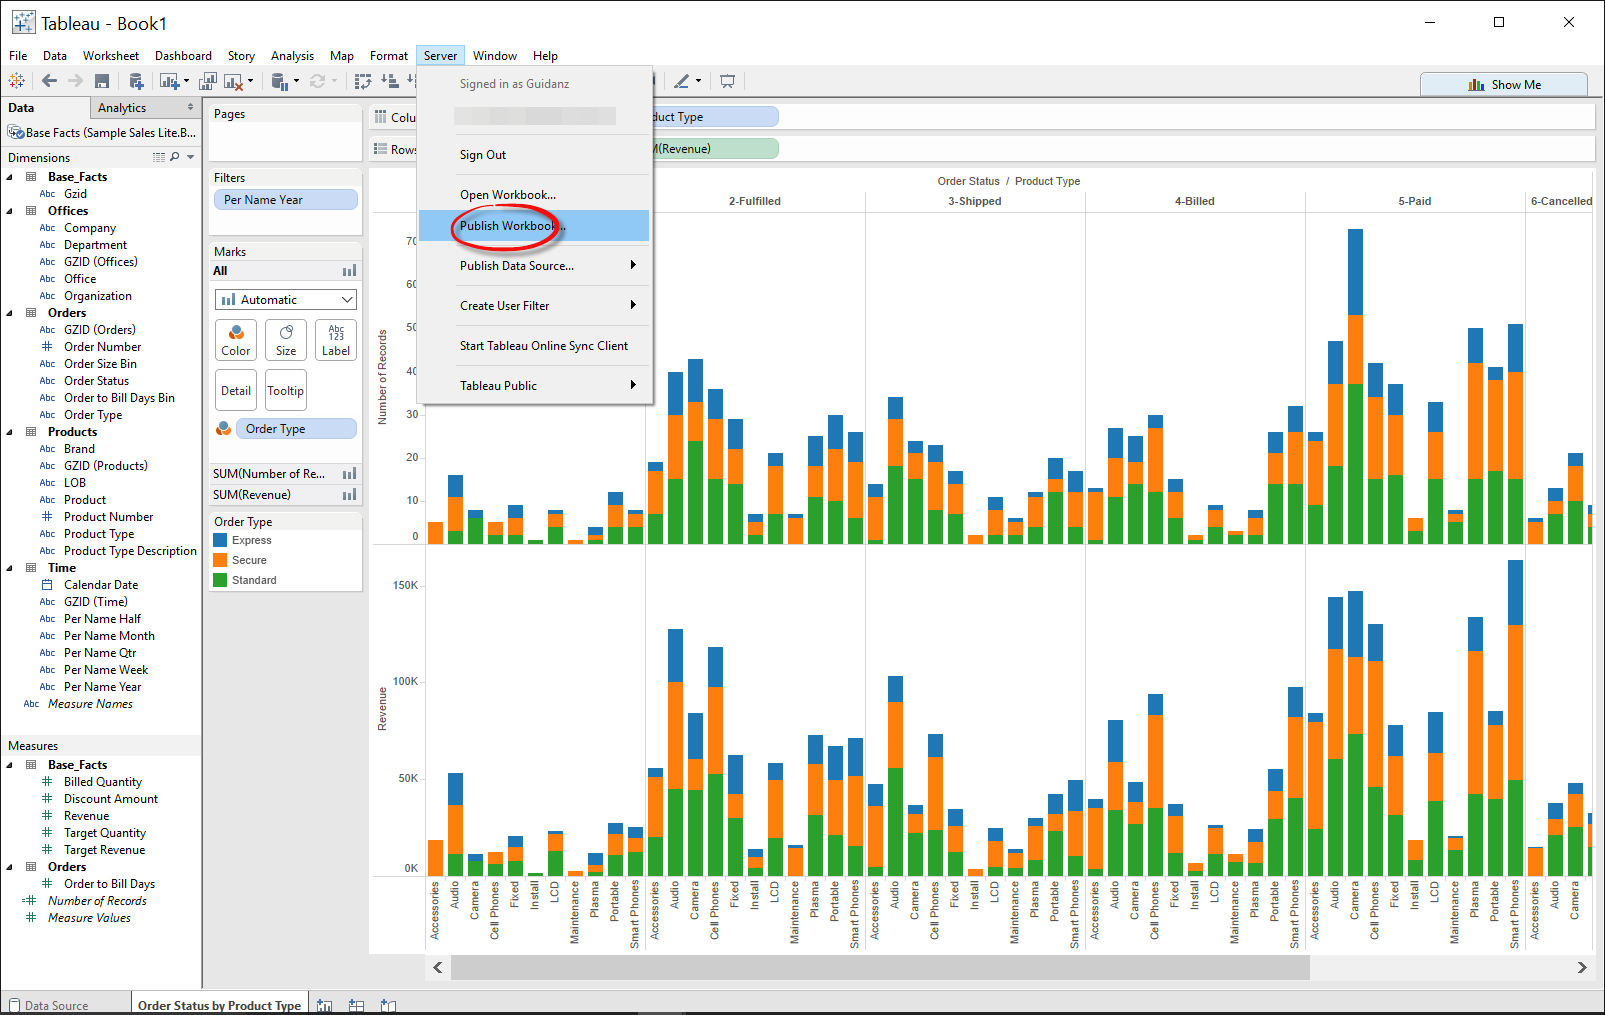The height and width of the screenshot is (1015, 1605).
Task: Open the Data pane tab options arrow
Action: (190, 107)
